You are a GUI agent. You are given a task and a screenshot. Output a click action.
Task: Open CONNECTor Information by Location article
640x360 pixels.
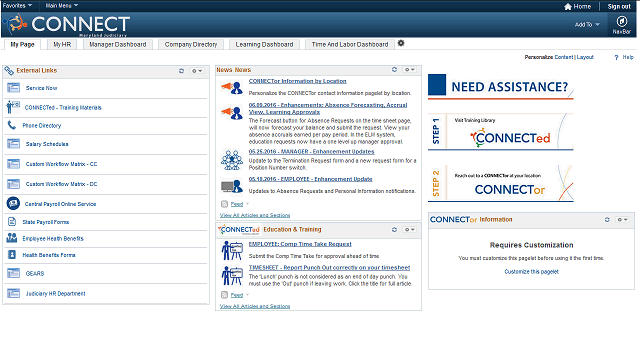pos(298,81)
